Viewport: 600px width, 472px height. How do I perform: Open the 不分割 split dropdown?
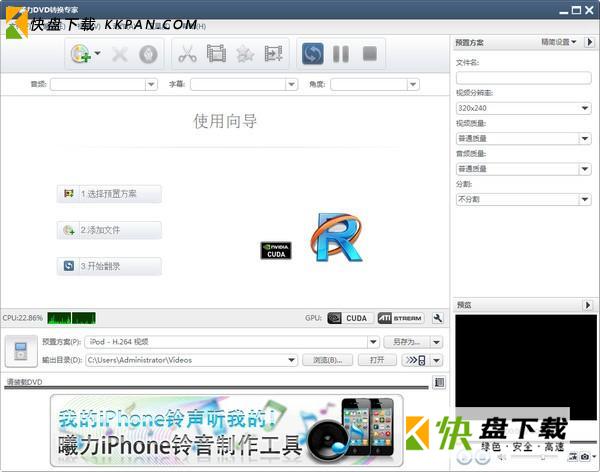(x=523, y=199)
